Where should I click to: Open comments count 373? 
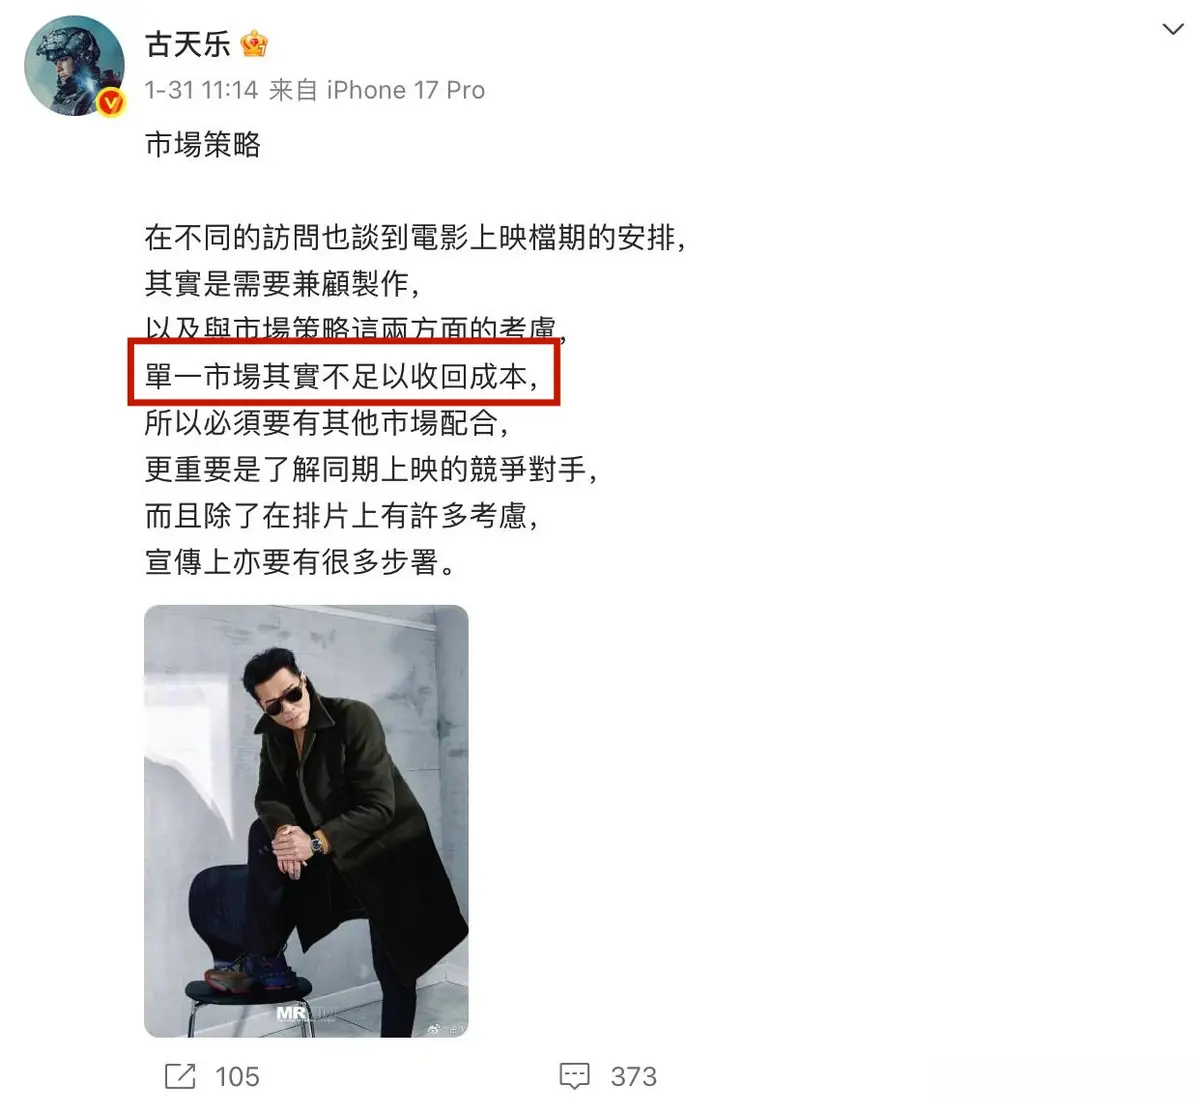pos(634,1077)
